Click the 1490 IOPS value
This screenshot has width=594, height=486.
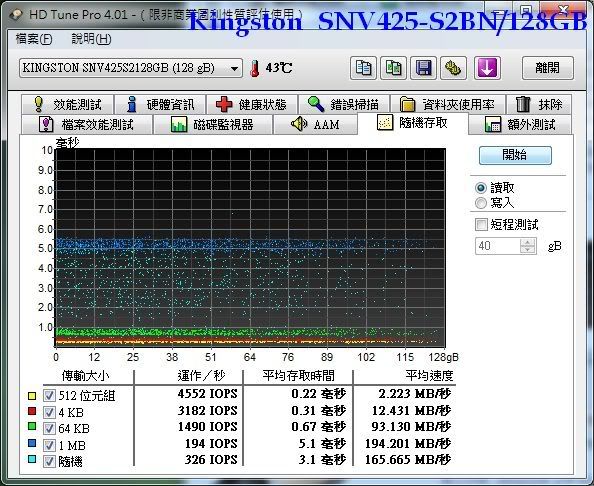208,427
